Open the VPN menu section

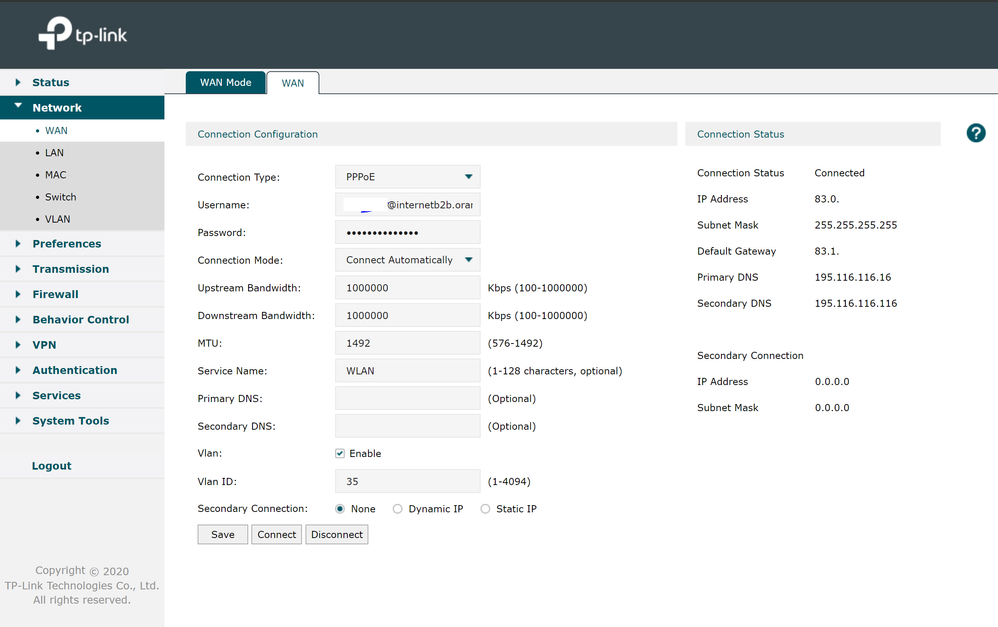(44, 345)
